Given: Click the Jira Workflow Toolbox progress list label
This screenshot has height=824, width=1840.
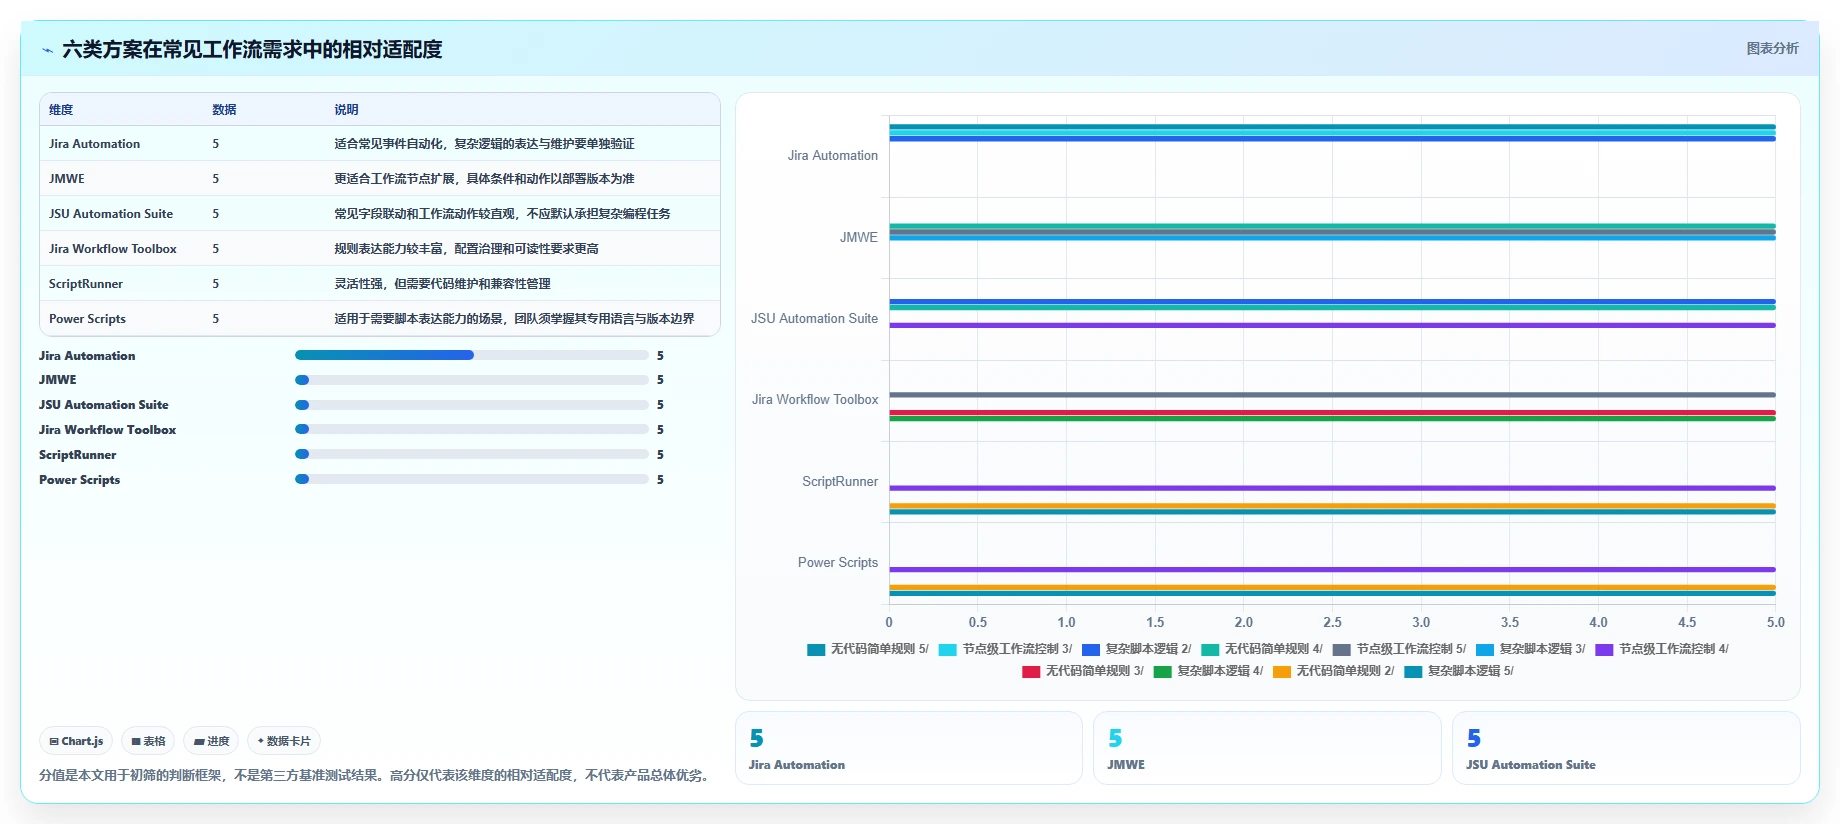Looking at the screenshot, I should (x=107, y=430).
